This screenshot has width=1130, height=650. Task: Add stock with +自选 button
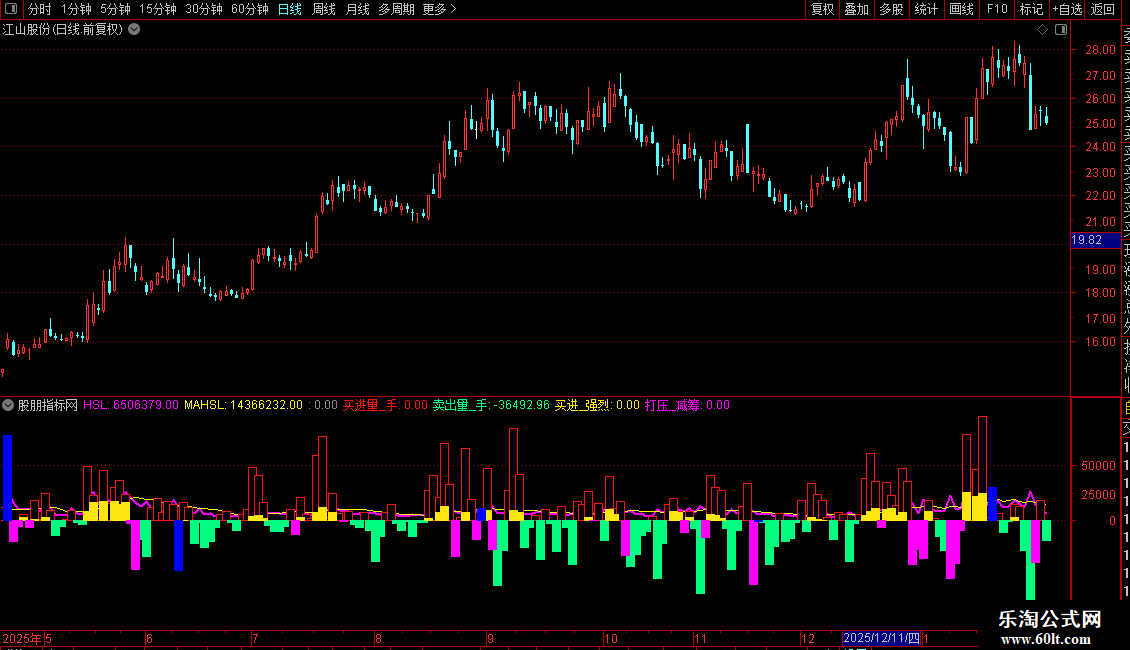pyautogui.click(x=1067, y=9)
